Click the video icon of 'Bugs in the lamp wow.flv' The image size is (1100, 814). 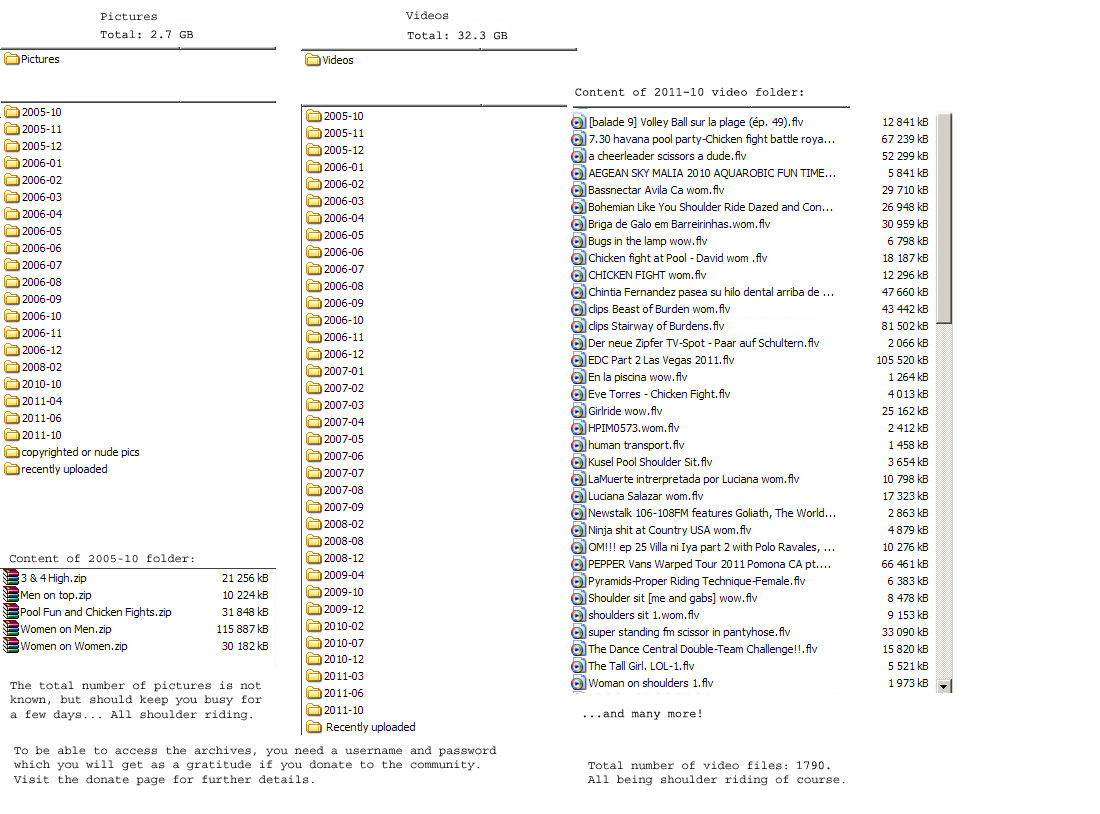(x=578, y=241)
